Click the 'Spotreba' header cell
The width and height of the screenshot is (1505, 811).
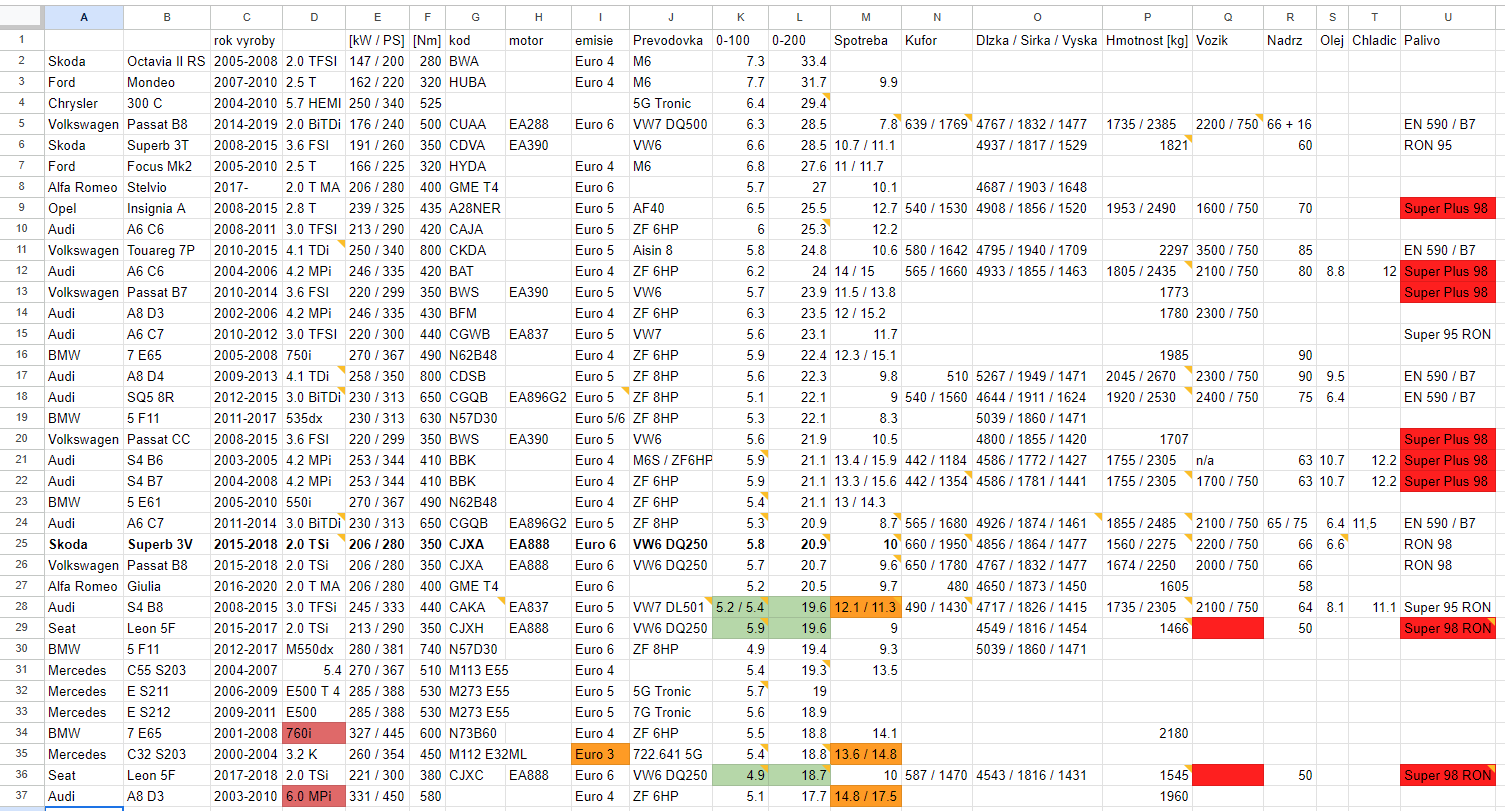coord(866,40)
